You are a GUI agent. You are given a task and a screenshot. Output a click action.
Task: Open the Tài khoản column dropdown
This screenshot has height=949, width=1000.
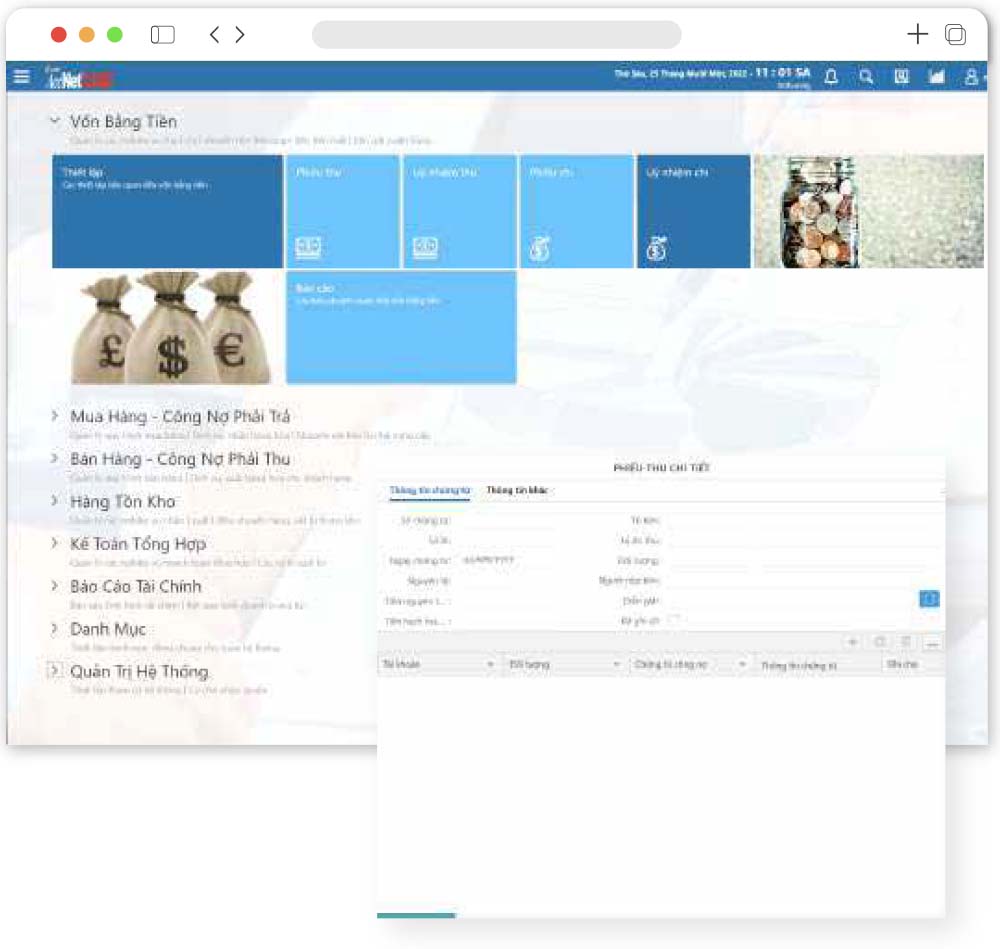(x=490, y=665)
